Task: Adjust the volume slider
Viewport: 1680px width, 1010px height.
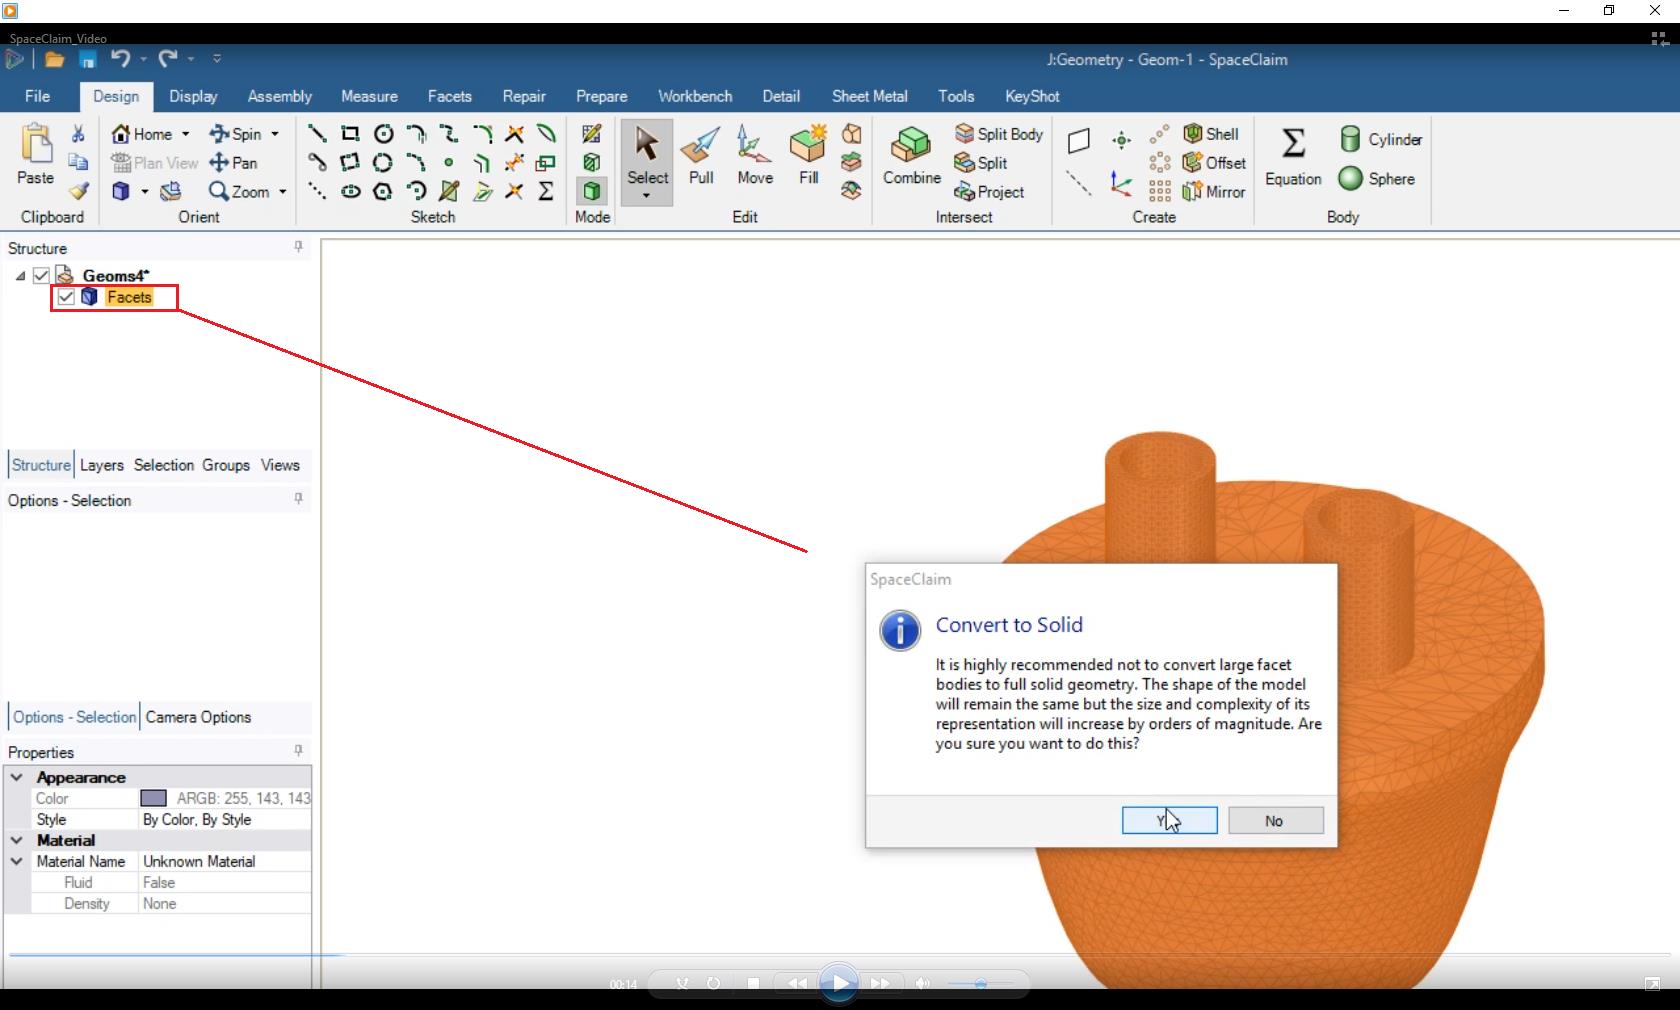Action: [982, 983]
